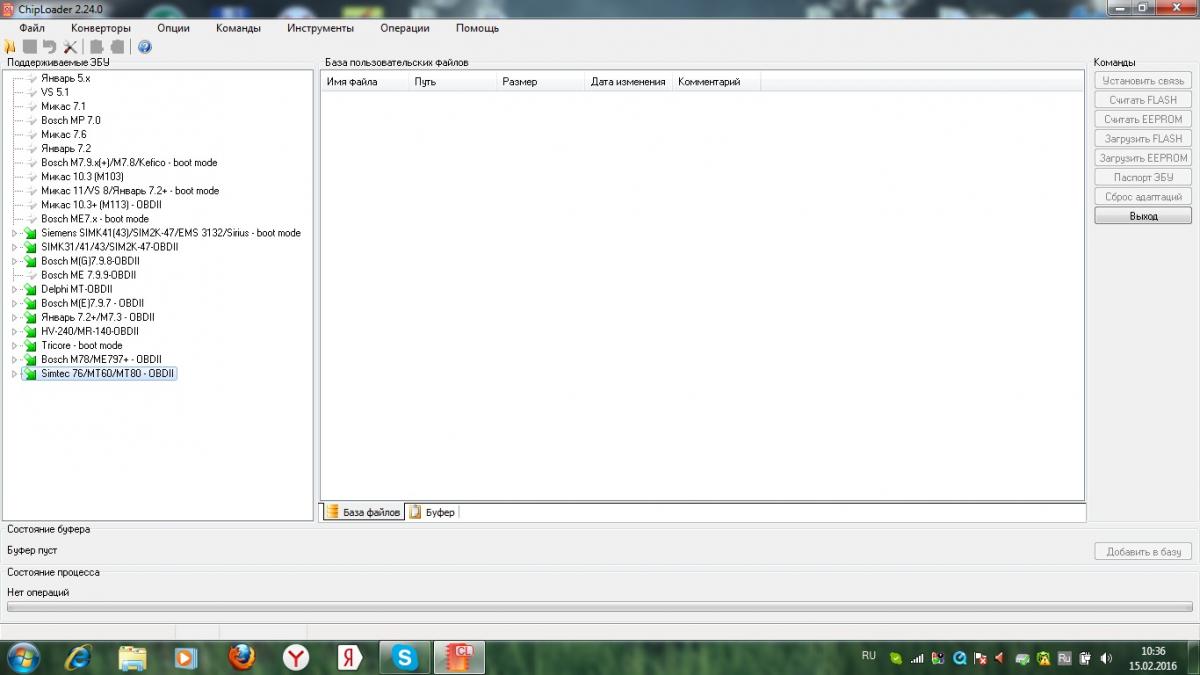This screenshot has height=675, width=1200.
Task: Expand the Январь 7.2+/M7.3 - OBDII node
Action: point(14,317)
